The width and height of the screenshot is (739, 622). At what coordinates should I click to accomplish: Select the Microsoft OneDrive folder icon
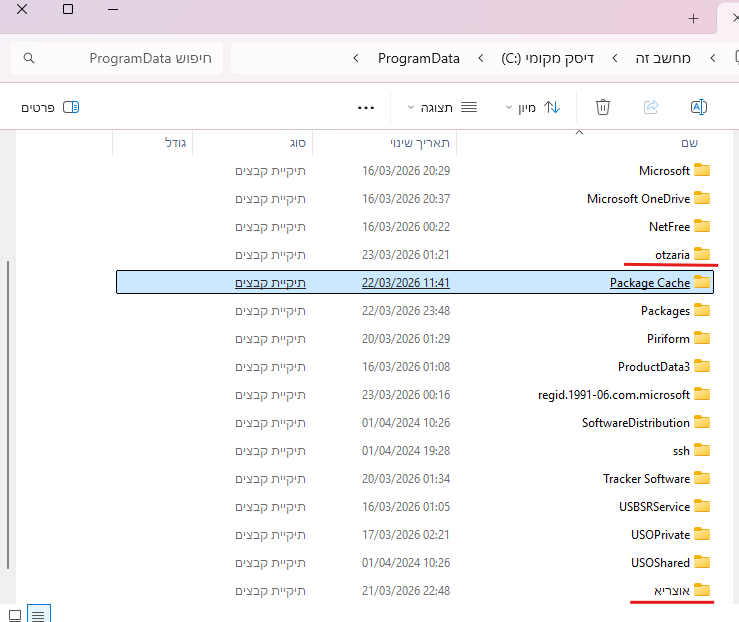click(702, 198)
